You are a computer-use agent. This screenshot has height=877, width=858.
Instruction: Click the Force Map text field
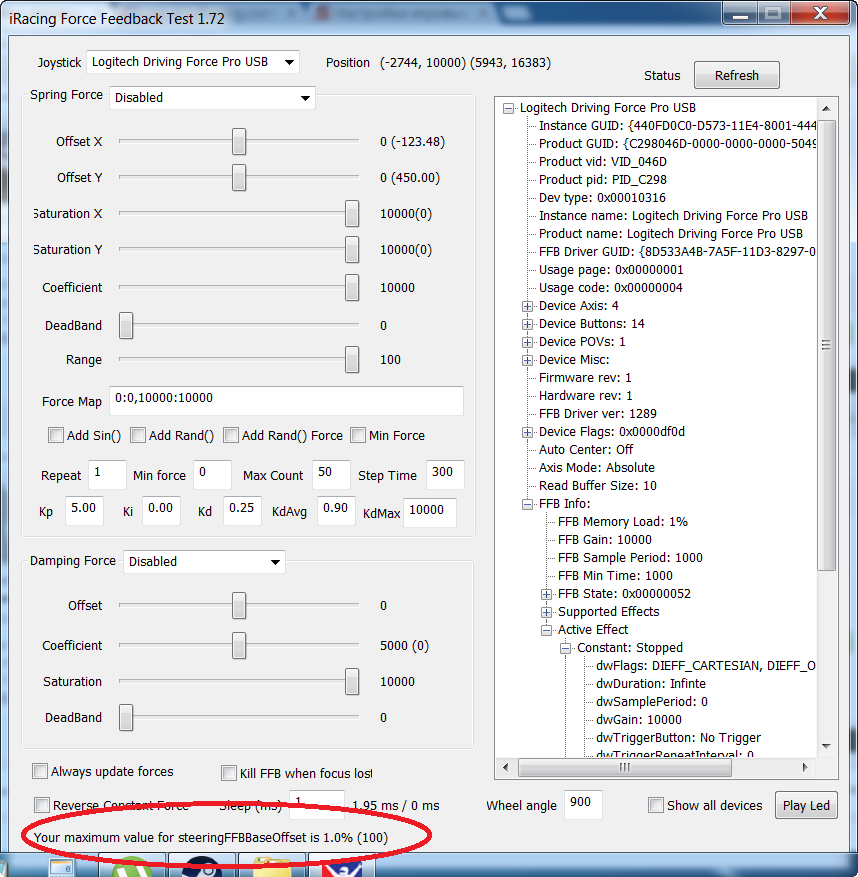286,400
